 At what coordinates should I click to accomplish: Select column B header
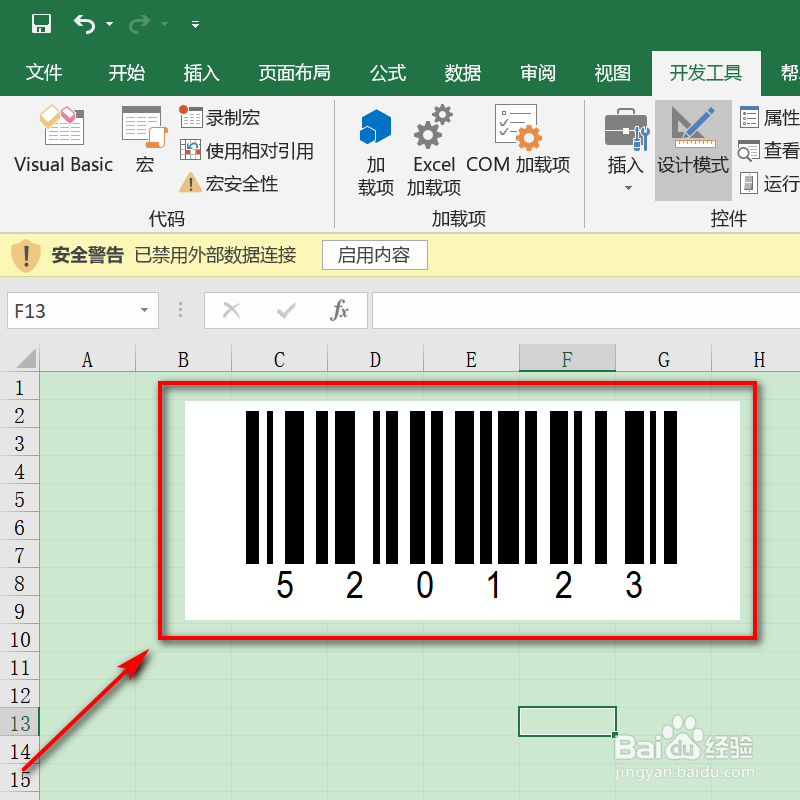tap(183, 359)
